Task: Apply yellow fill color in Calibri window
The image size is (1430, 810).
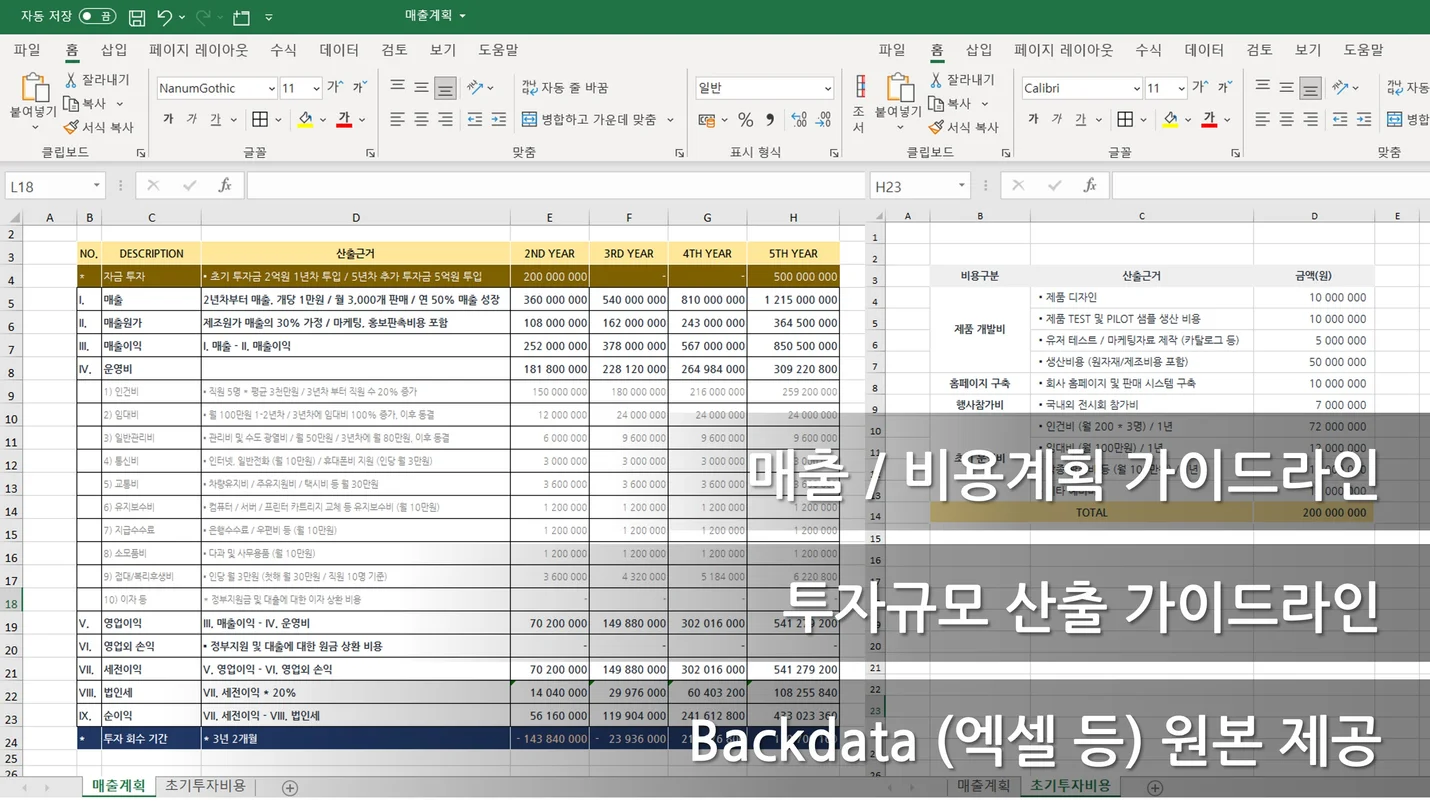Action: click(x=1170, y=120)
